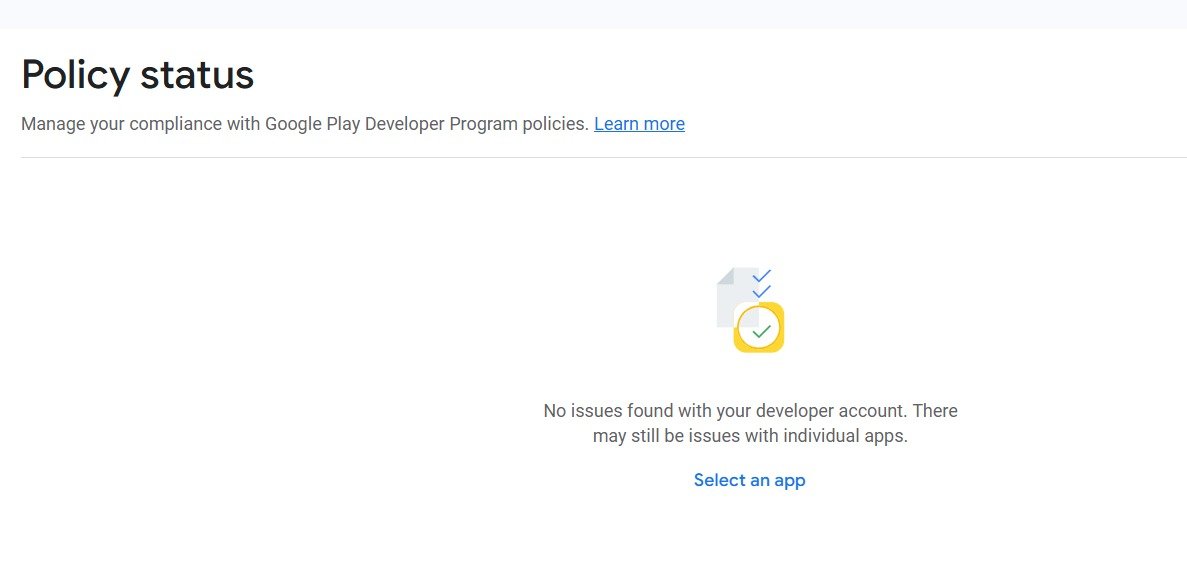The height and width of the screenshot is (574, 1187).
Task: Click the gray document page illustration
Action: [x=736, y=297]
